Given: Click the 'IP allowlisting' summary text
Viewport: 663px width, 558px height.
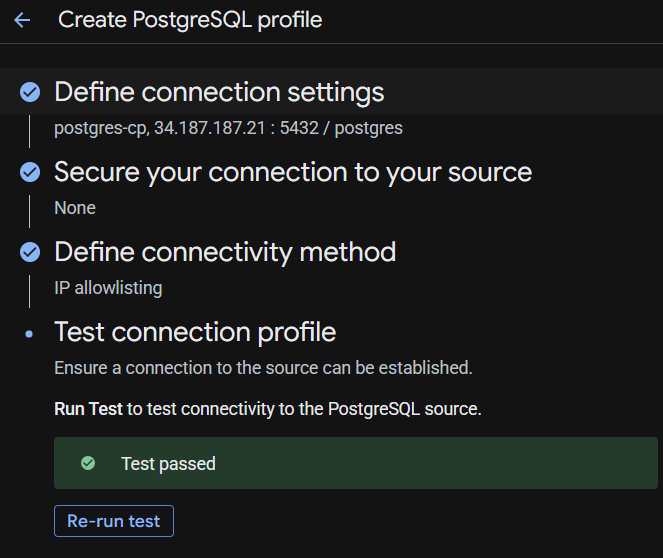Looking at the screenshot, I should pos(108,288).
